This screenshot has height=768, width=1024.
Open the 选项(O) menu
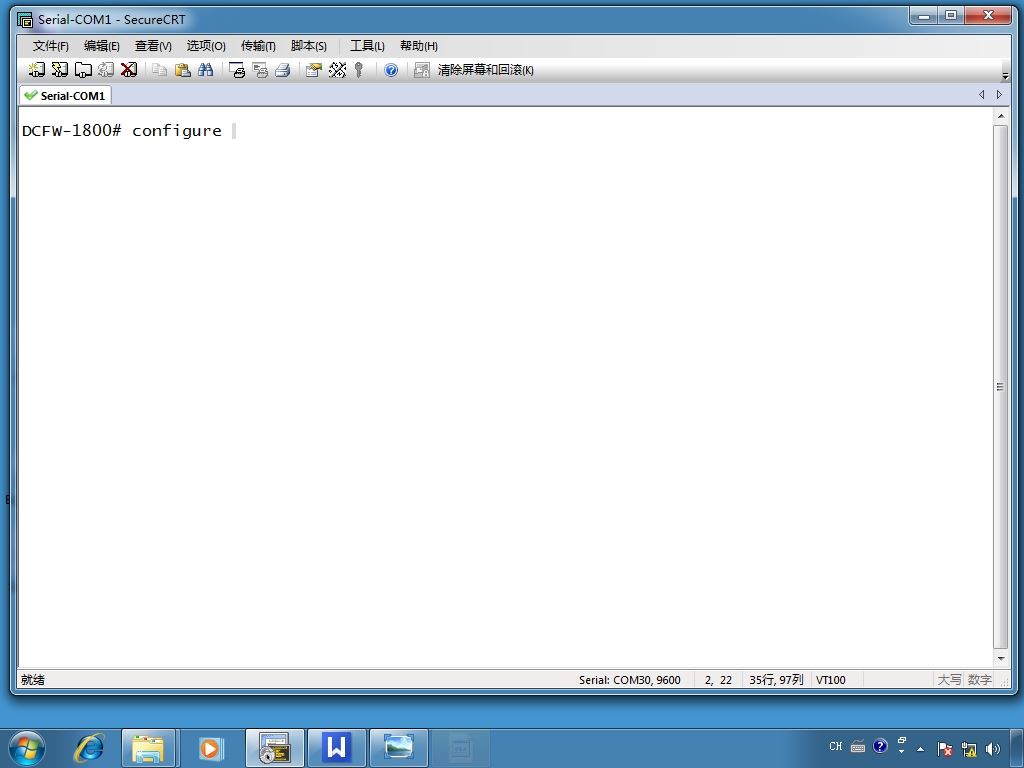(206, 46)
